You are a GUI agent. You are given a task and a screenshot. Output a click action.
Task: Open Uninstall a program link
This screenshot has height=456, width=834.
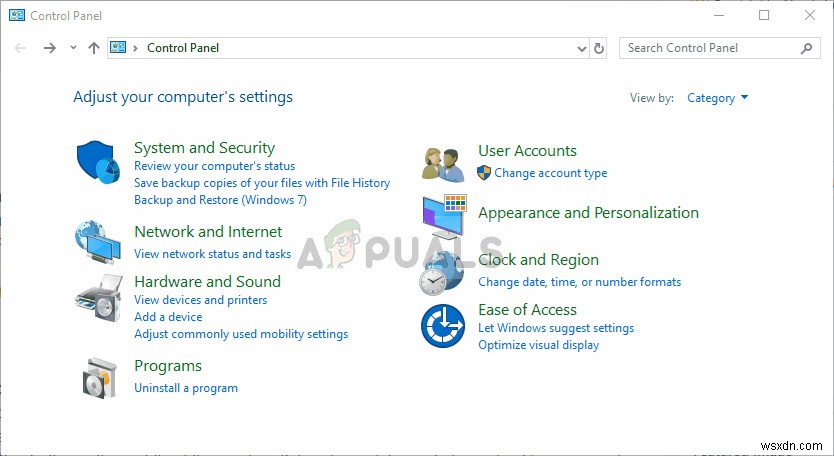point(186,388)
